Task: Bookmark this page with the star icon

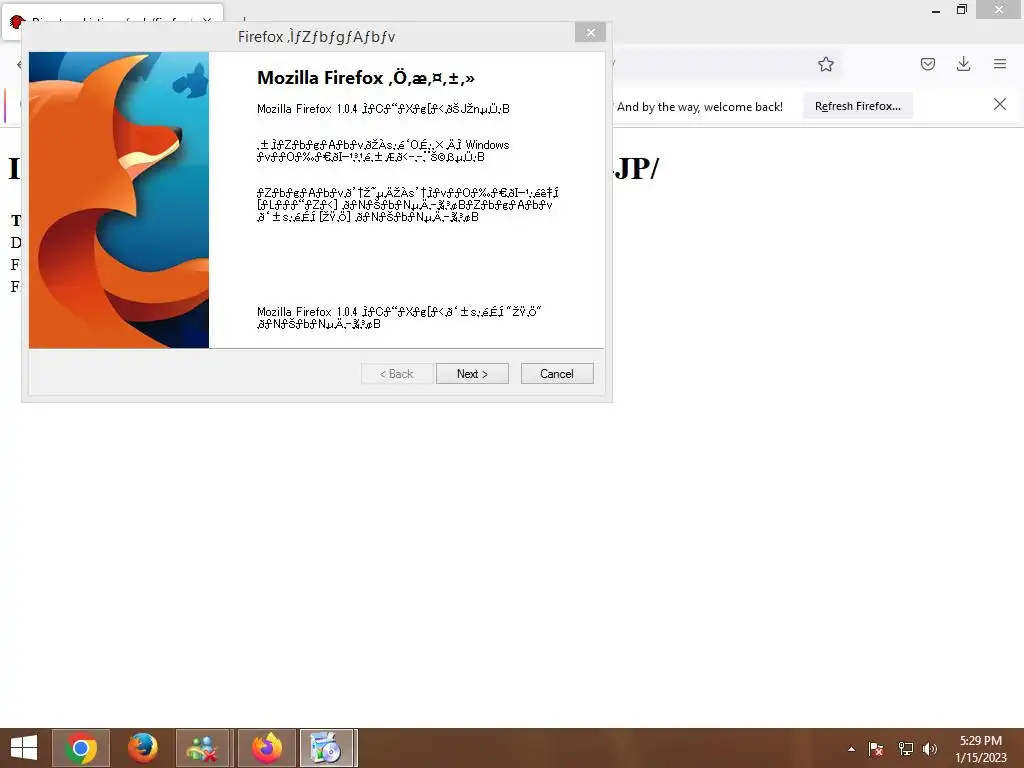Action: (825, 64)
